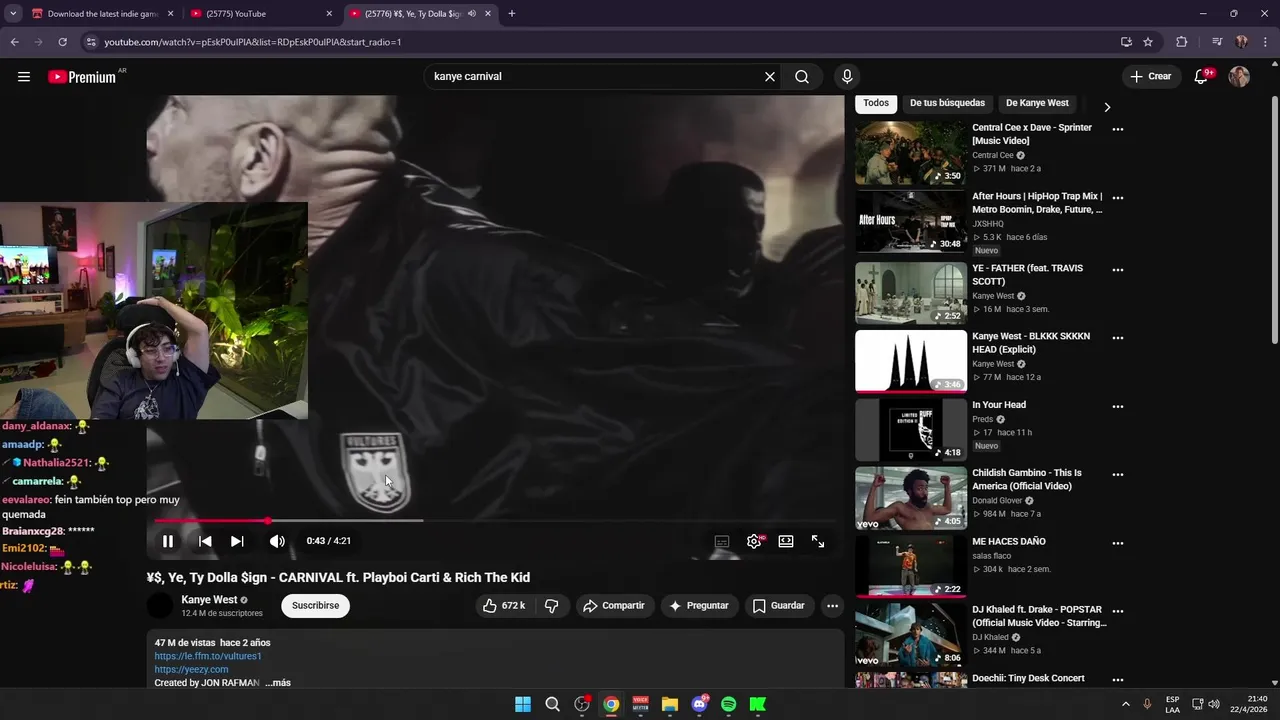Reload the current page
Screen dimensions: 1280x720
(x=63, y=42)
